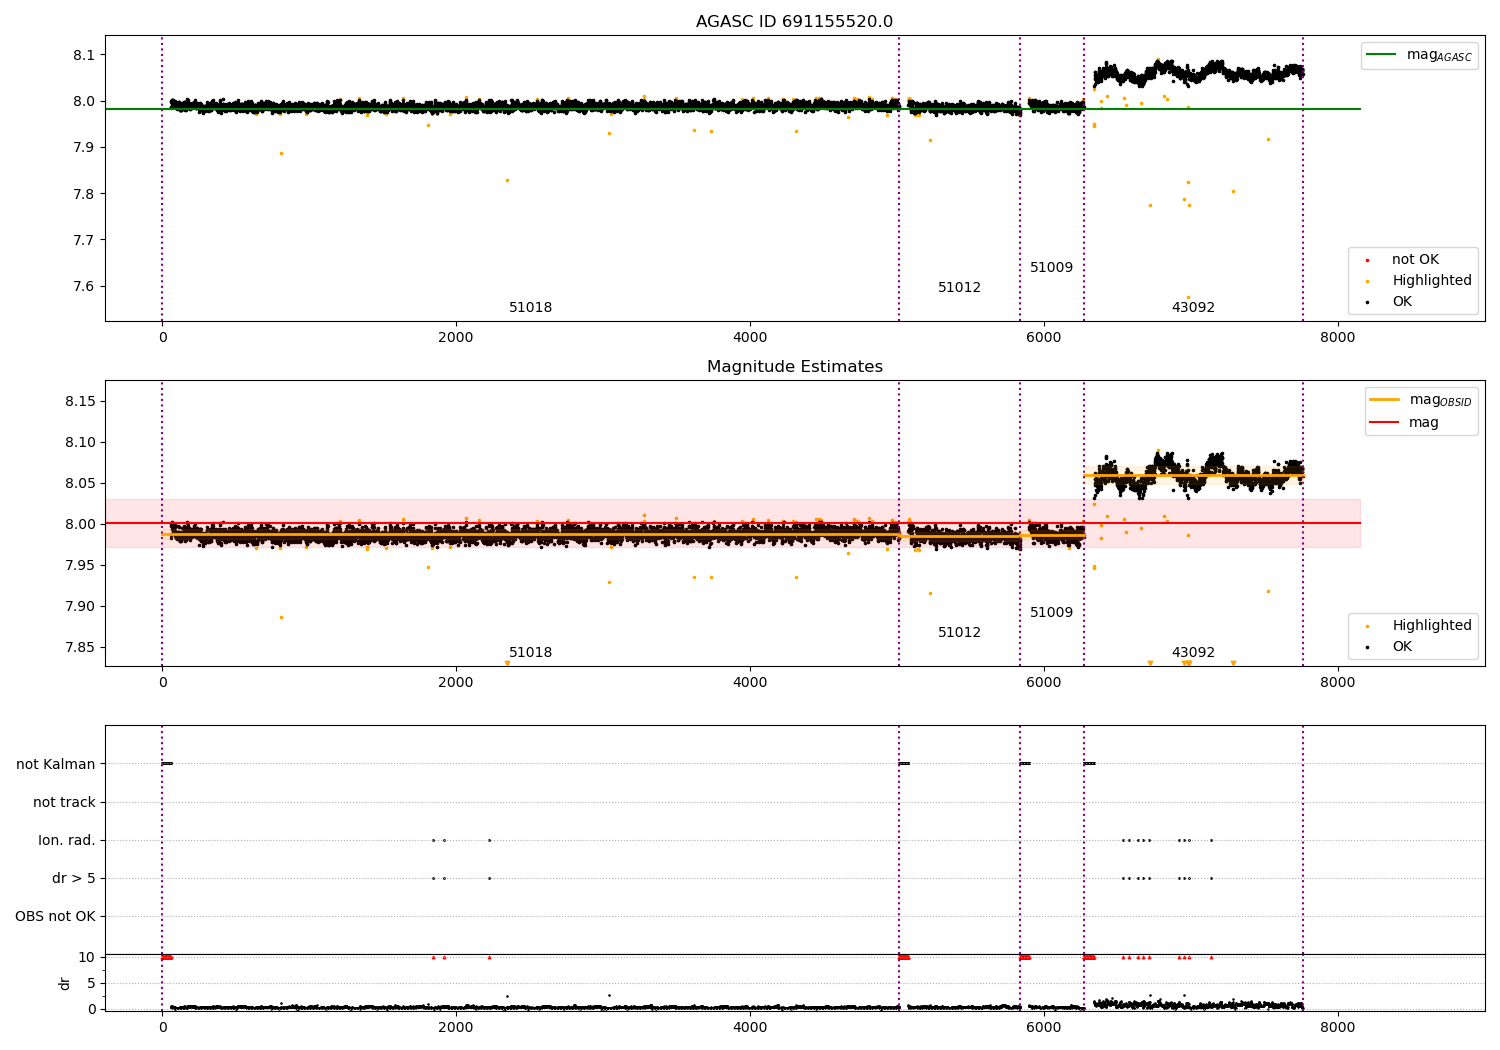Viewport: 1500px width, 1050px height.
Task: Click the "Magnitude Estimates" plot title
Action: [x=794, y=367]
